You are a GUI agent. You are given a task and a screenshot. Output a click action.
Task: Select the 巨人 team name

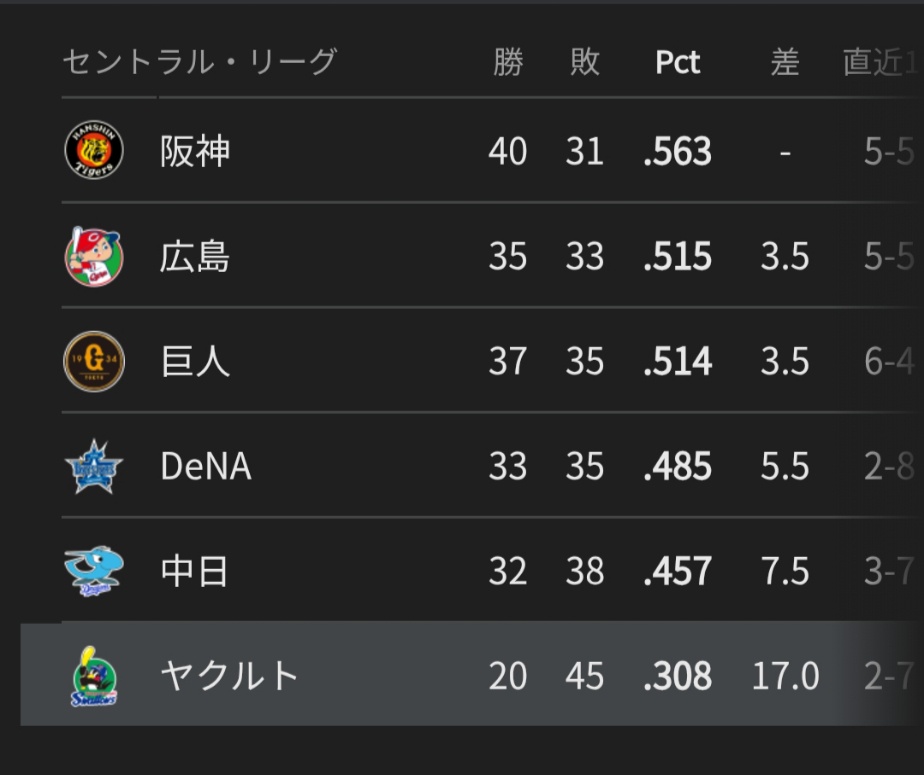195,361
